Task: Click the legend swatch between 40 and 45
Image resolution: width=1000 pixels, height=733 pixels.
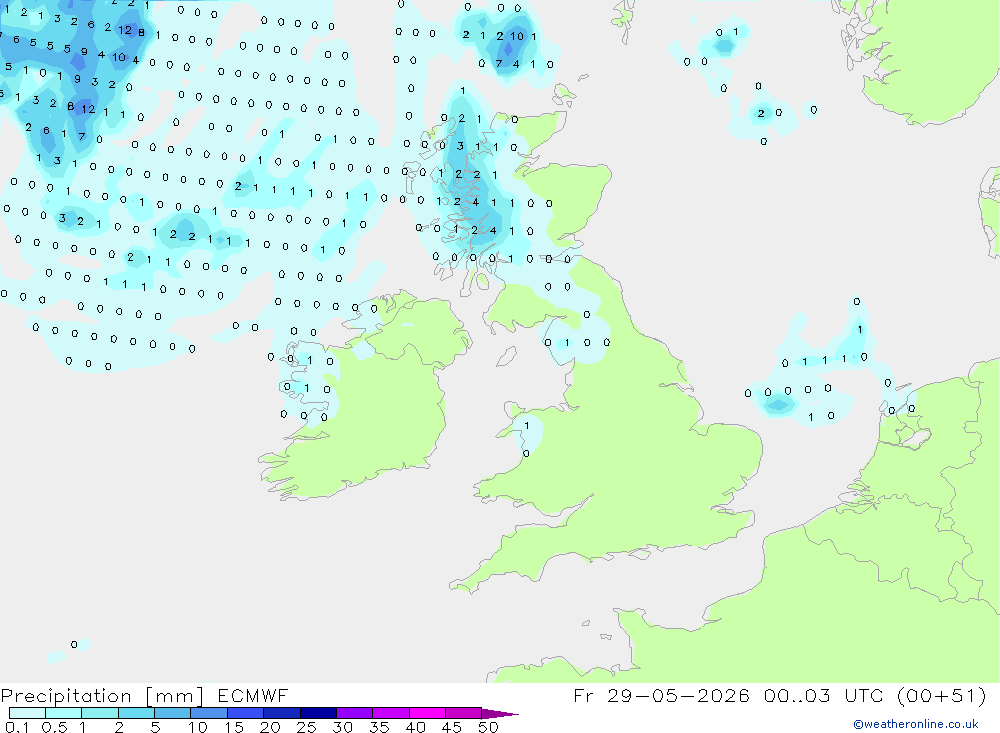Action: (x=427, y=713)
